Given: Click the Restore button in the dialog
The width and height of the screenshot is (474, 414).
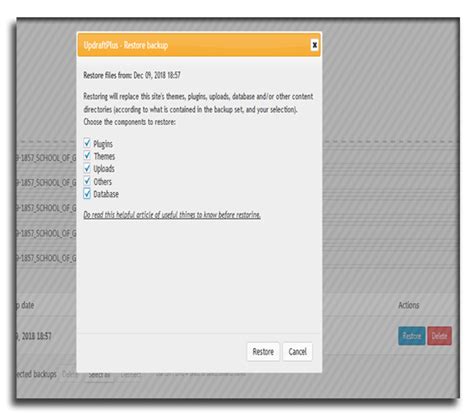Looking at the screenshot, I should (x=263, y=352).
